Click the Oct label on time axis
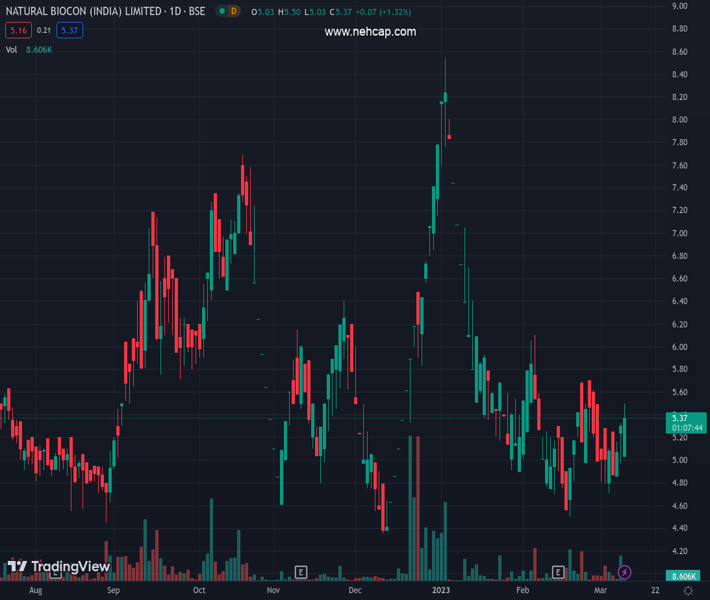Viewport: 710px width, 600px height. click(199, 591)
